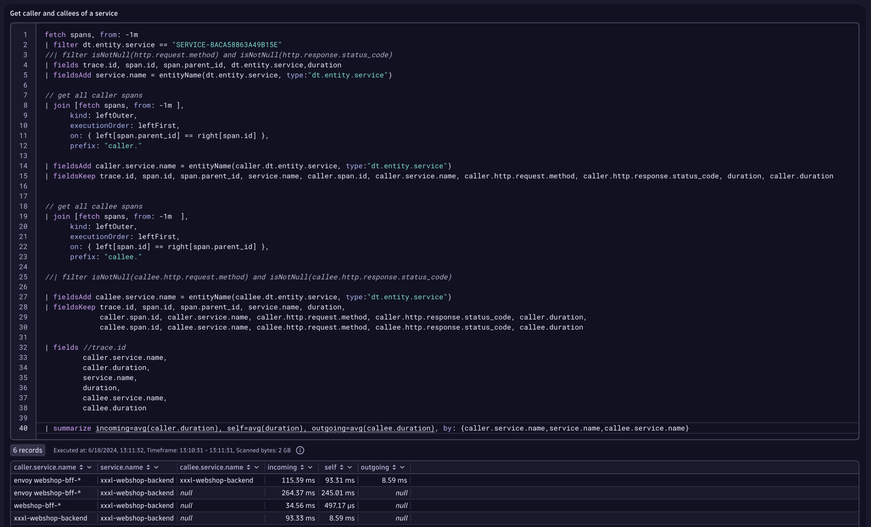
Task: Sort the callee.service.name column
Action: tap(248, 468)
